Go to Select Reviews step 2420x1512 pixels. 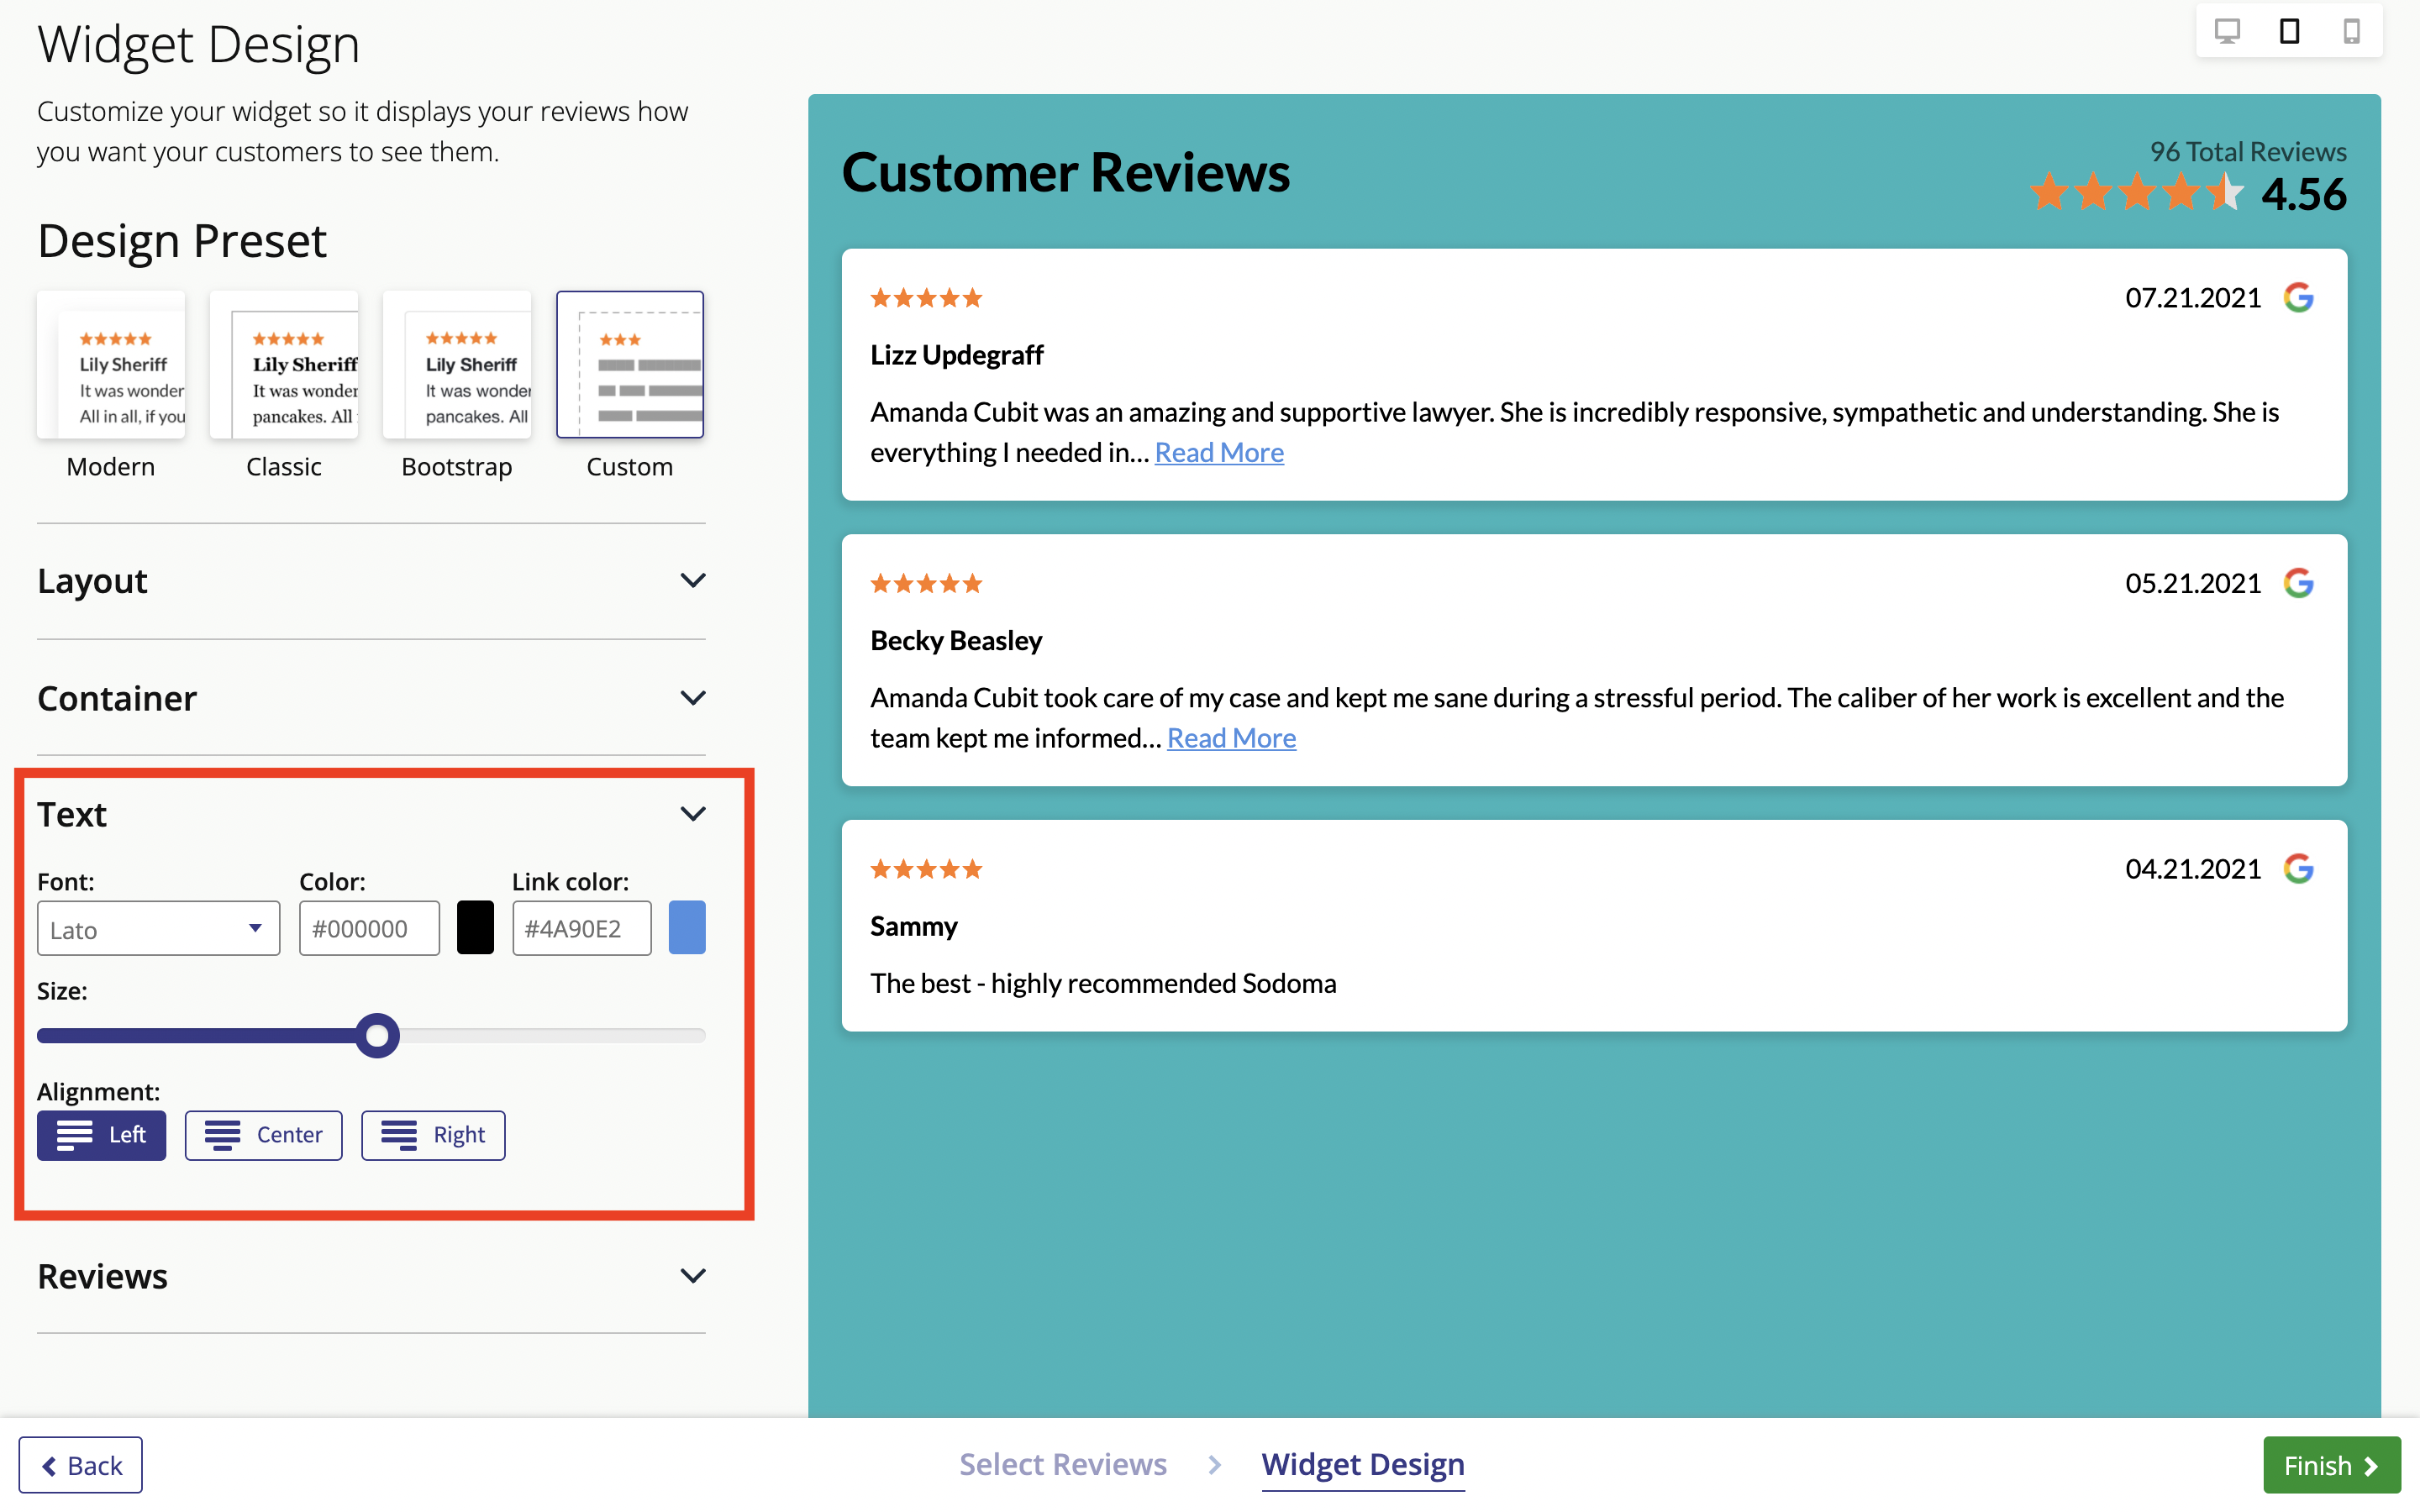1063,1464
